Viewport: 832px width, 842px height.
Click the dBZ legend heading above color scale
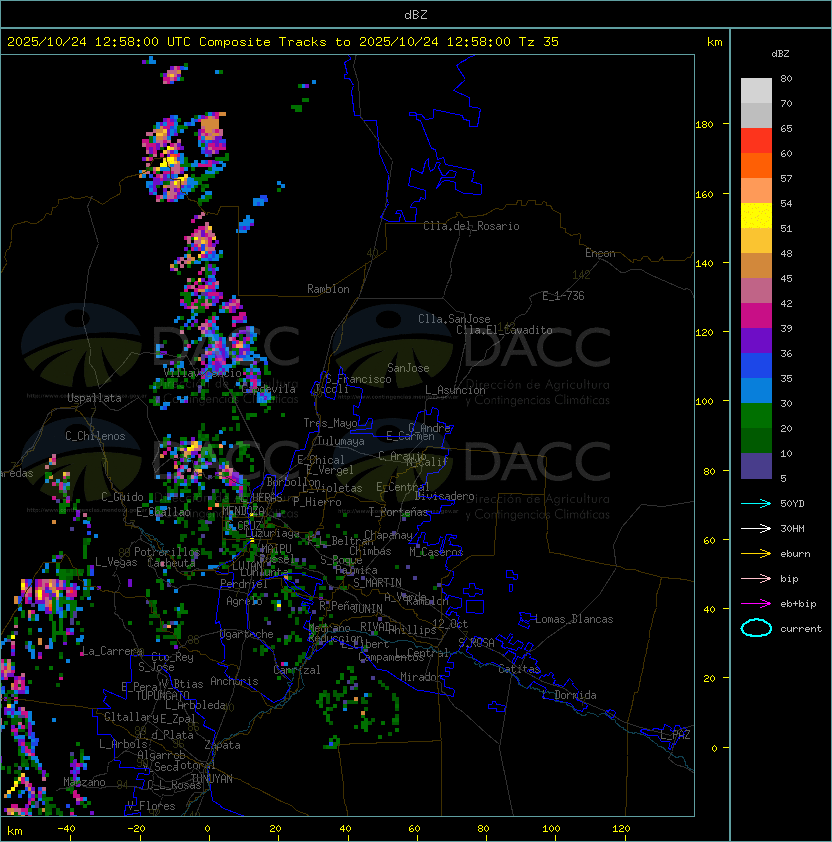click(x=780, y=54)
